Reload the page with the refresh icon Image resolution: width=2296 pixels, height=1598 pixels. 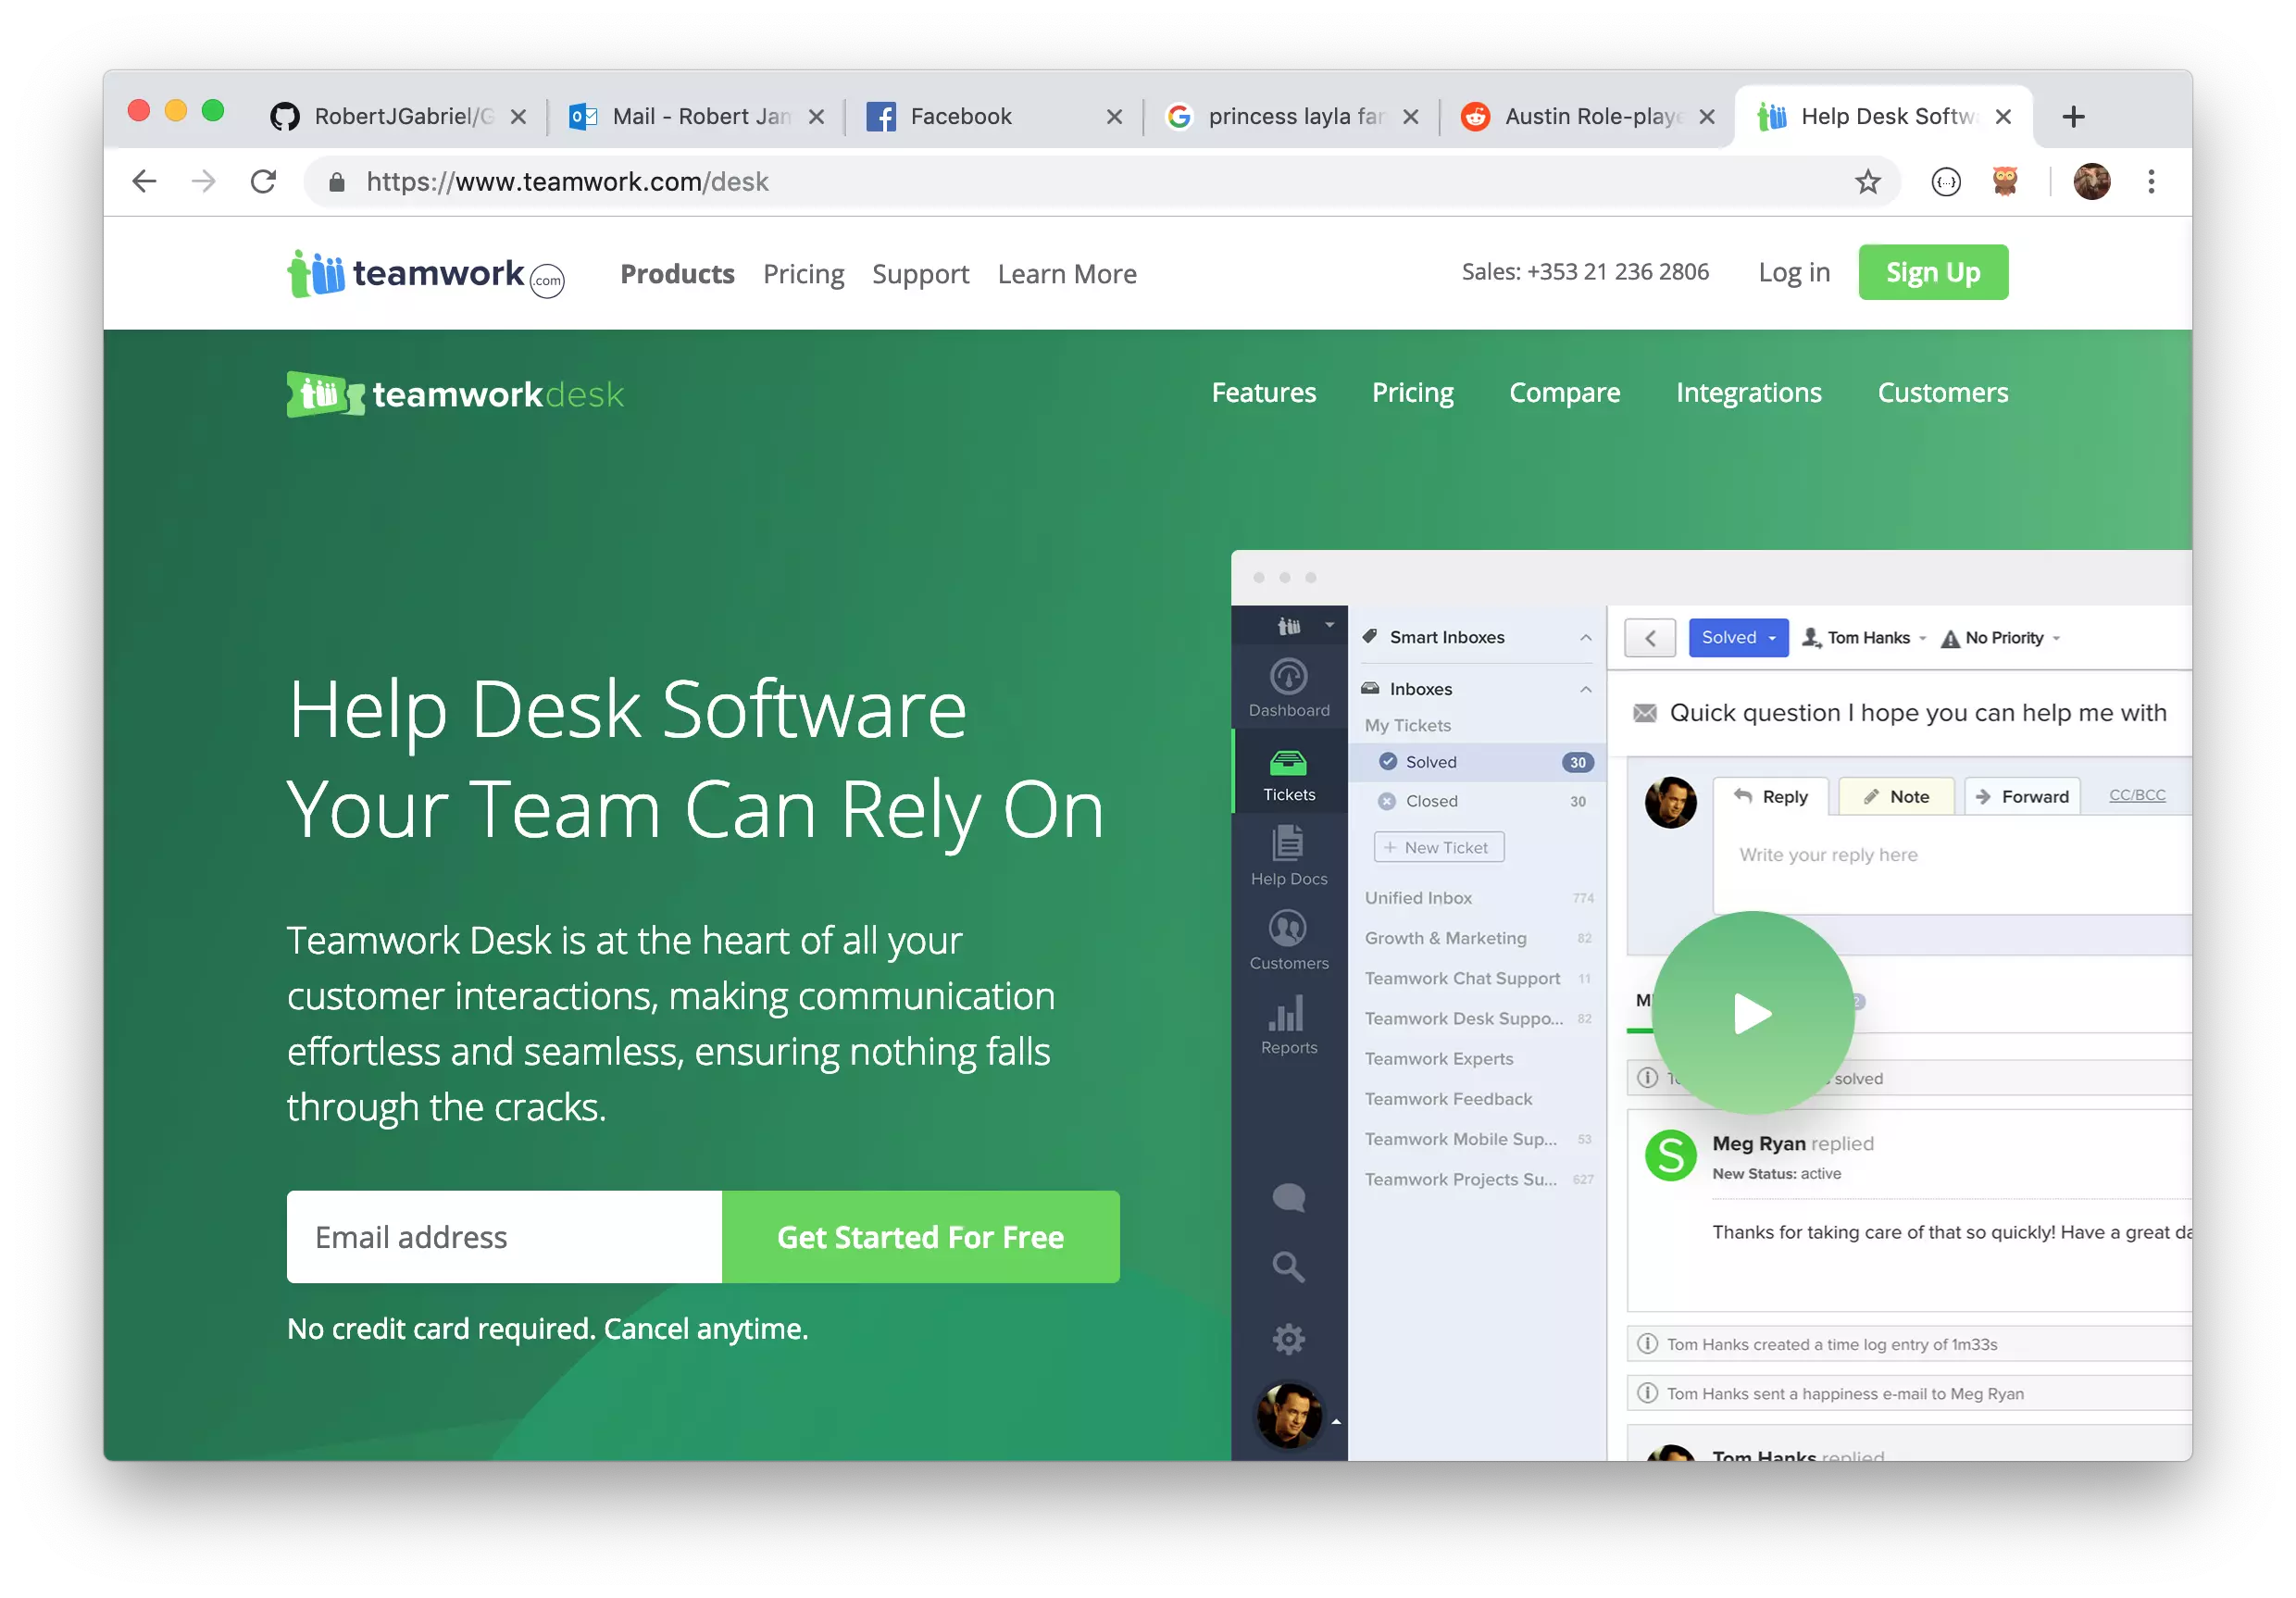tap(263, 181)
